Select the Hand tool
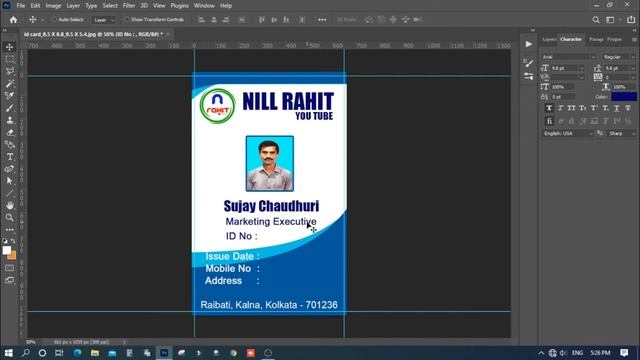This screenshot has height=360, width=640. pos(9,205)
